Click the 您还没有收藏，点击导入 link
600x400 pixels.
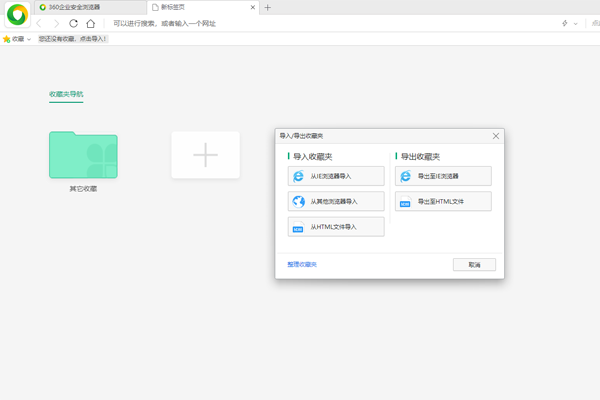[73, 39]
